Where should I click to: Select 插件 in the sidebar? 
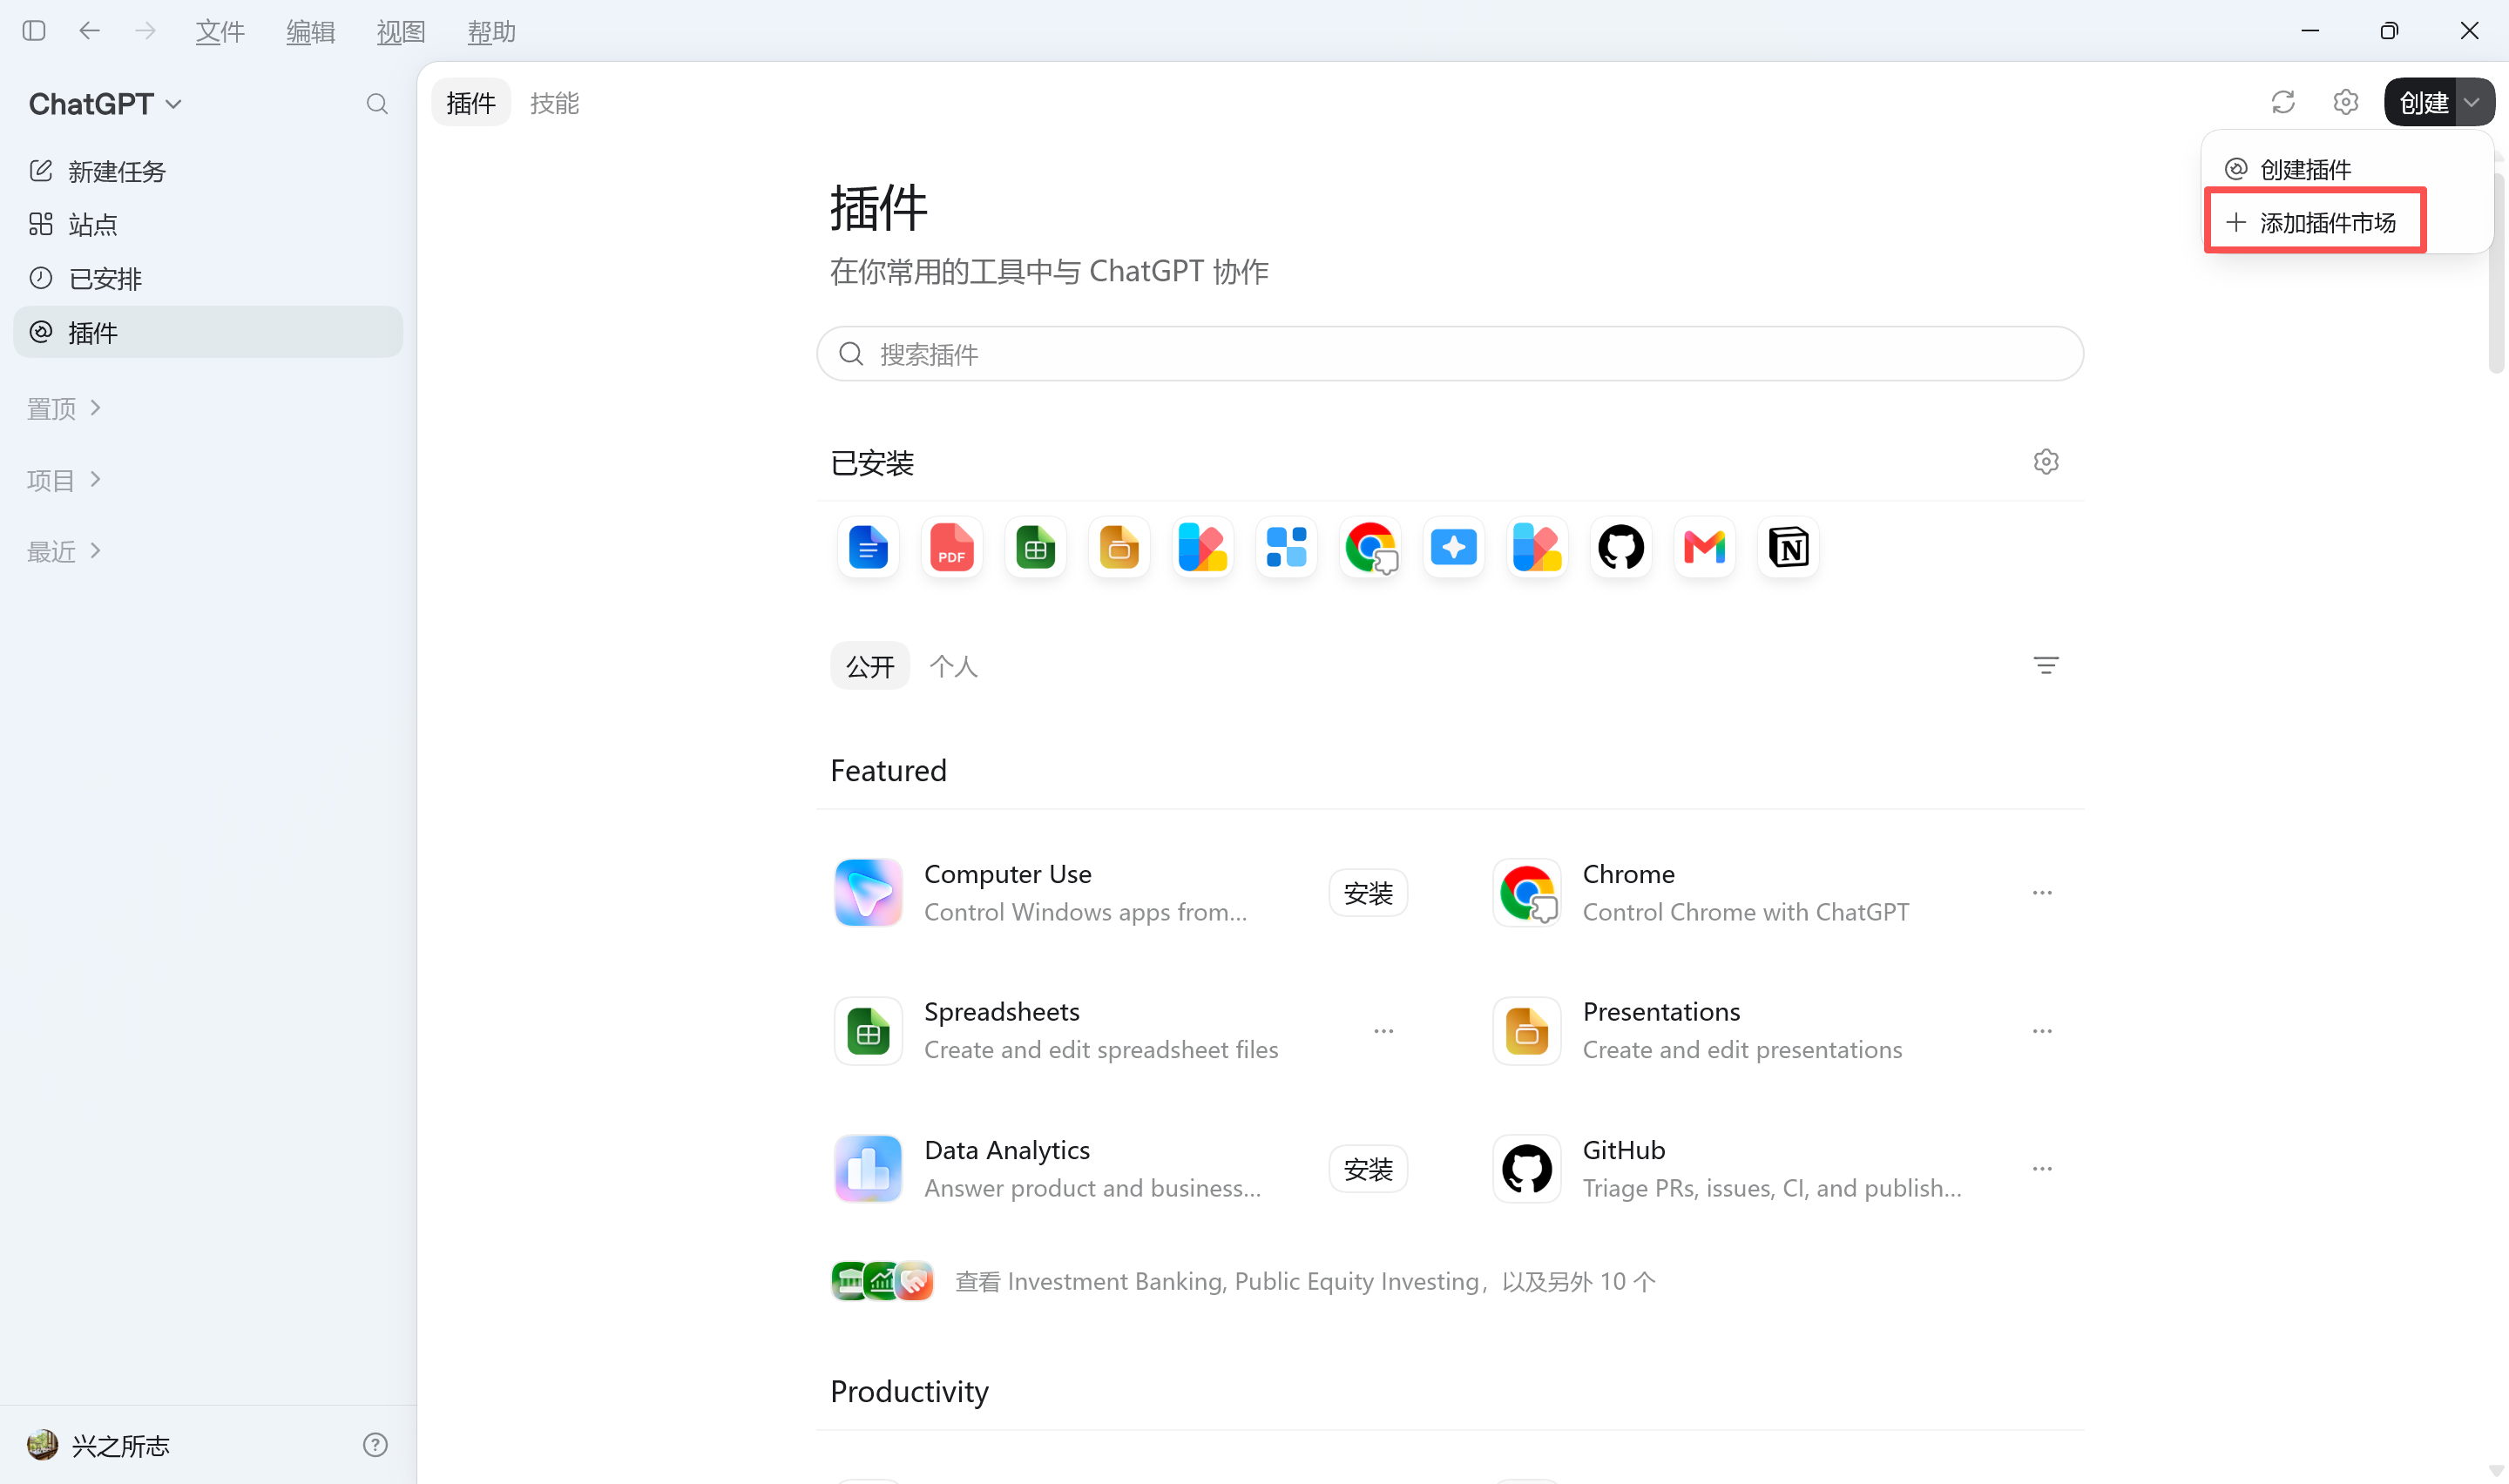pyautogui.click(x=208, y=332)
